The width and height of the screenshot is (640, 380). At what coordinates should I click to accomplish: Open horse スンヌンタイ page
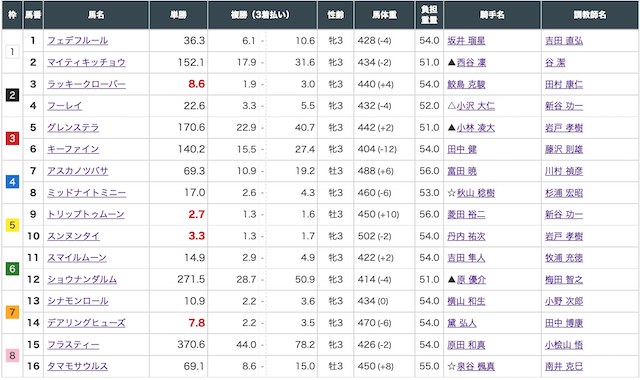click(73, 236)
